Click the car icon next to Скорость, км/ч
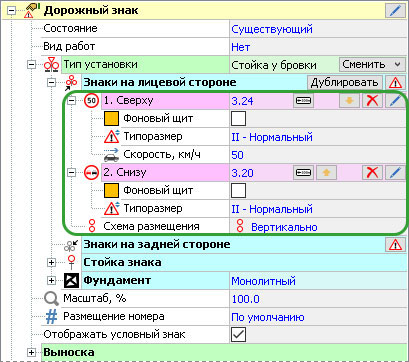This screenshot has width=409, height=362. tap(111, 155)
